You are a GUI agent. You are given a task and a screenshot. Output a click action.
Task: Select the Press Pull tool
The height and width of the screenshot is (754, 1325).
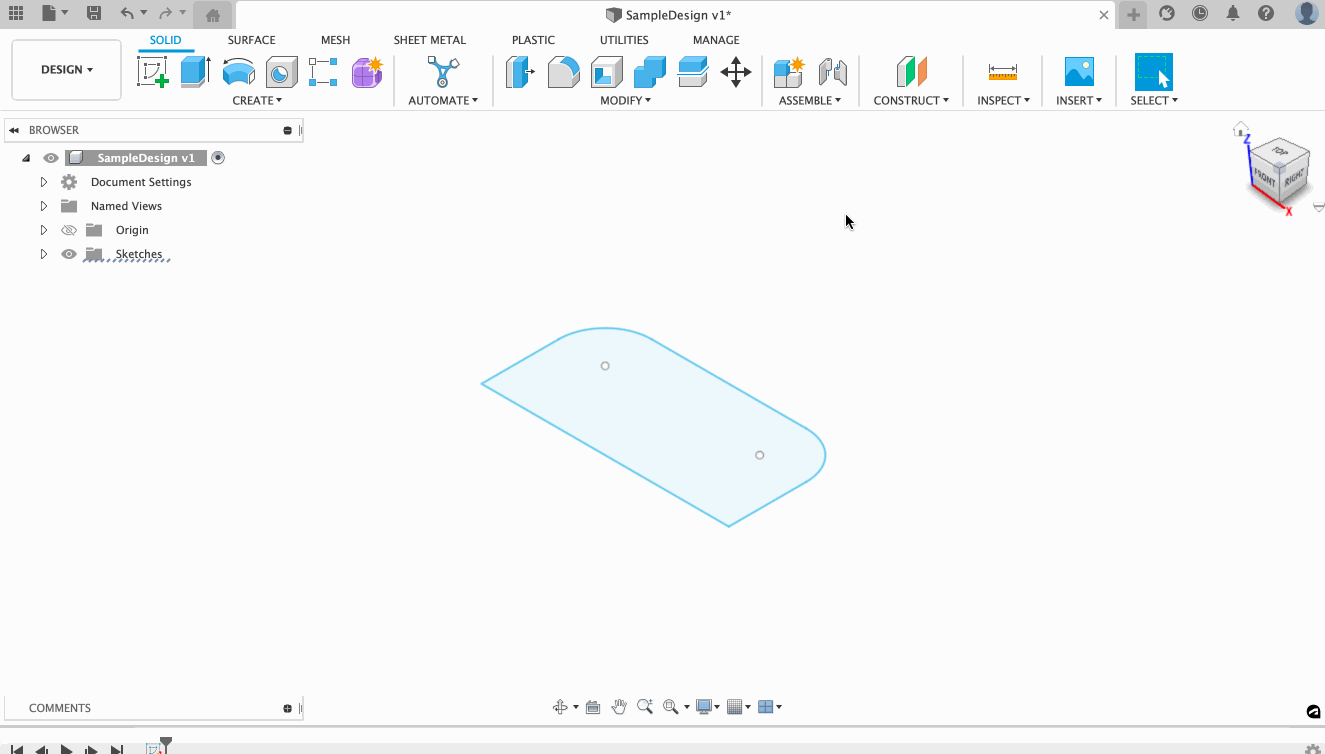[x=520, y=72]
